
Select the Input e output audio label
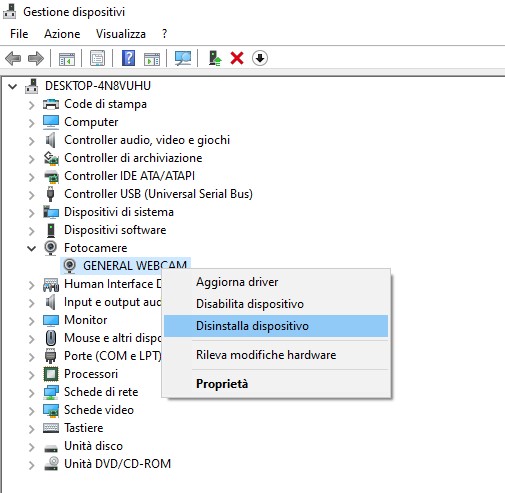(112, 302)
